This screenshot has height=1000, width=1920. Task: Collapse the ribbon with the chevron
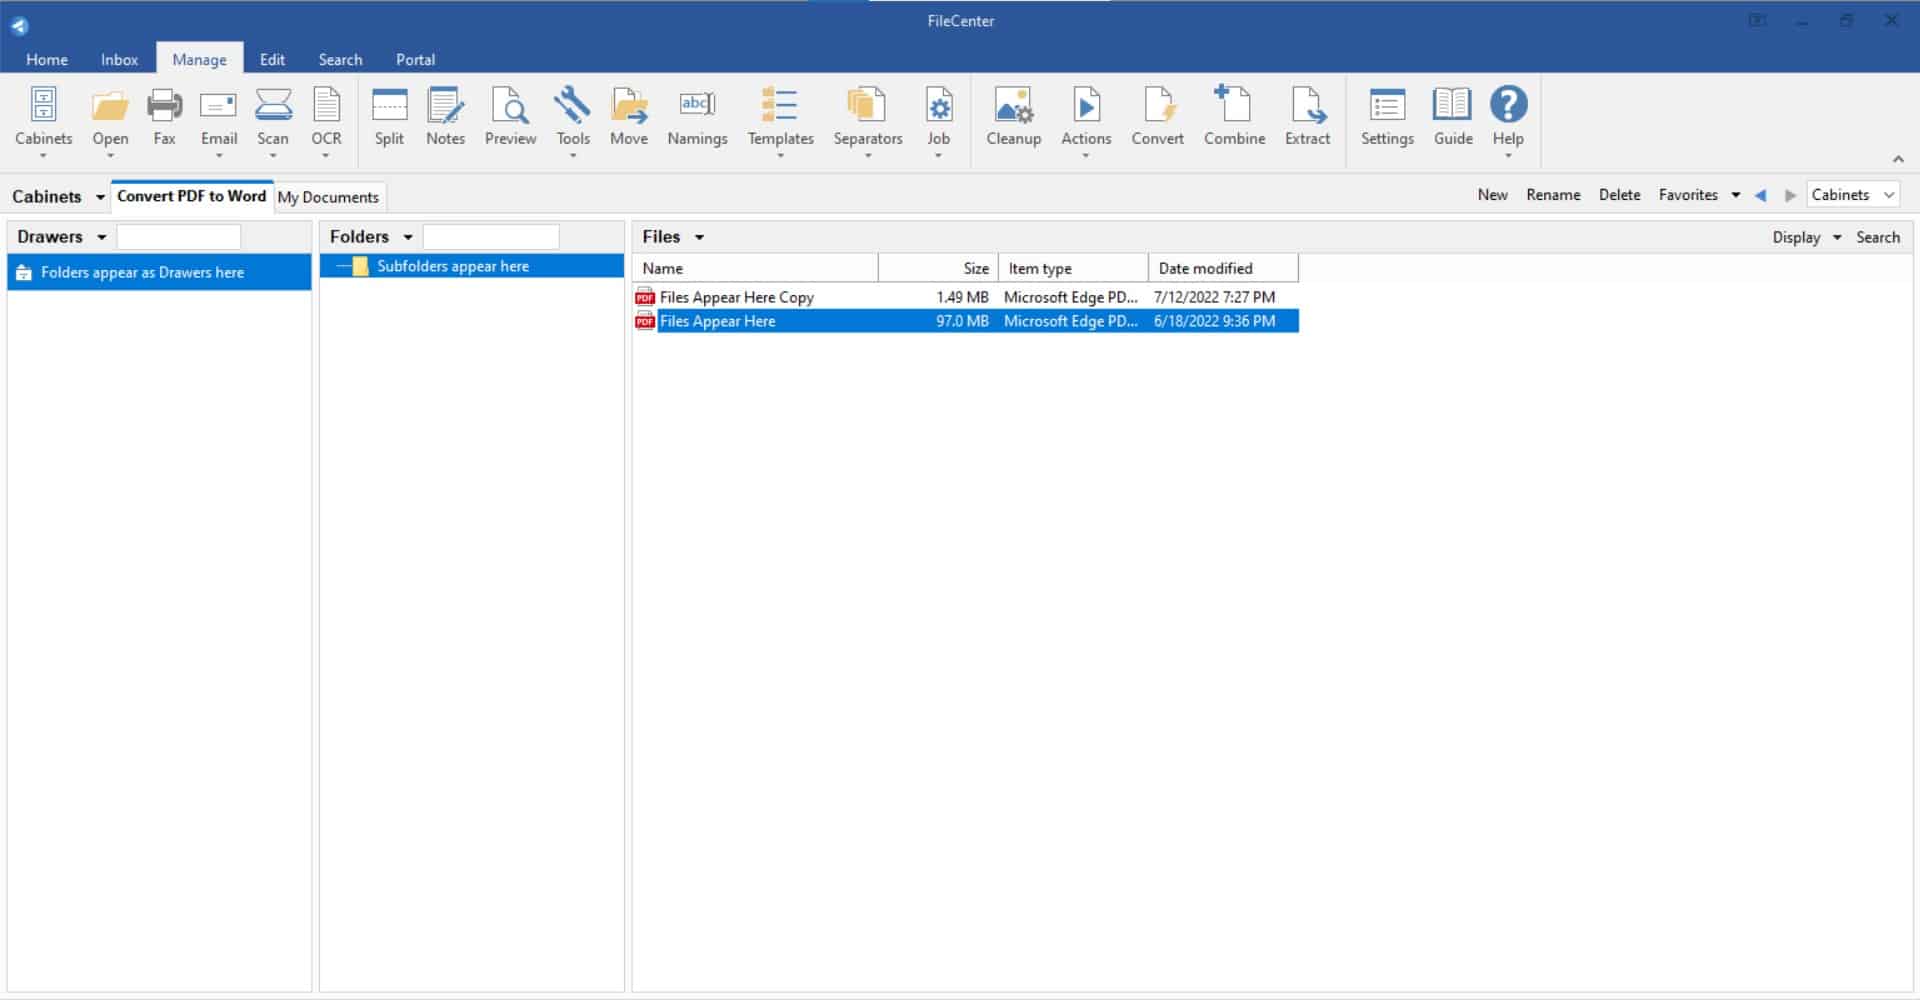1897,159
